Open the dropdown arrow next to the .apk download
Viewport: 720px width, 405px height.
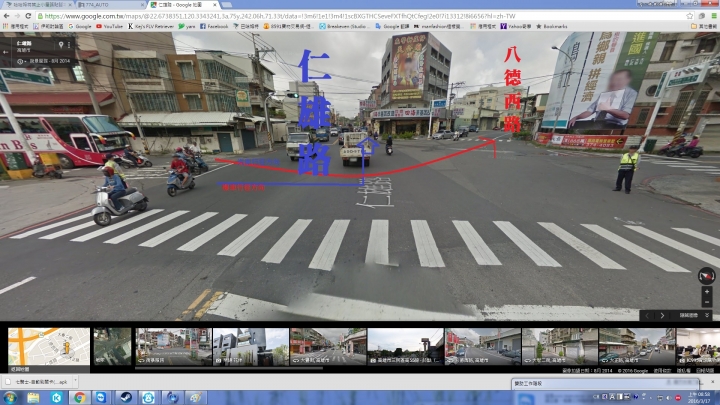(75, 381)
